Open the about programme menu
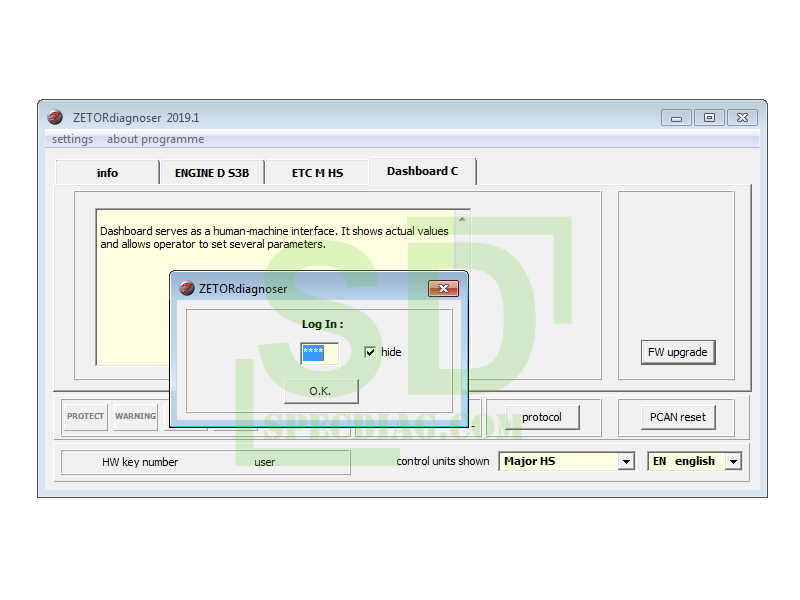Viewport: 800px width, 600px height. click(155, 140)
